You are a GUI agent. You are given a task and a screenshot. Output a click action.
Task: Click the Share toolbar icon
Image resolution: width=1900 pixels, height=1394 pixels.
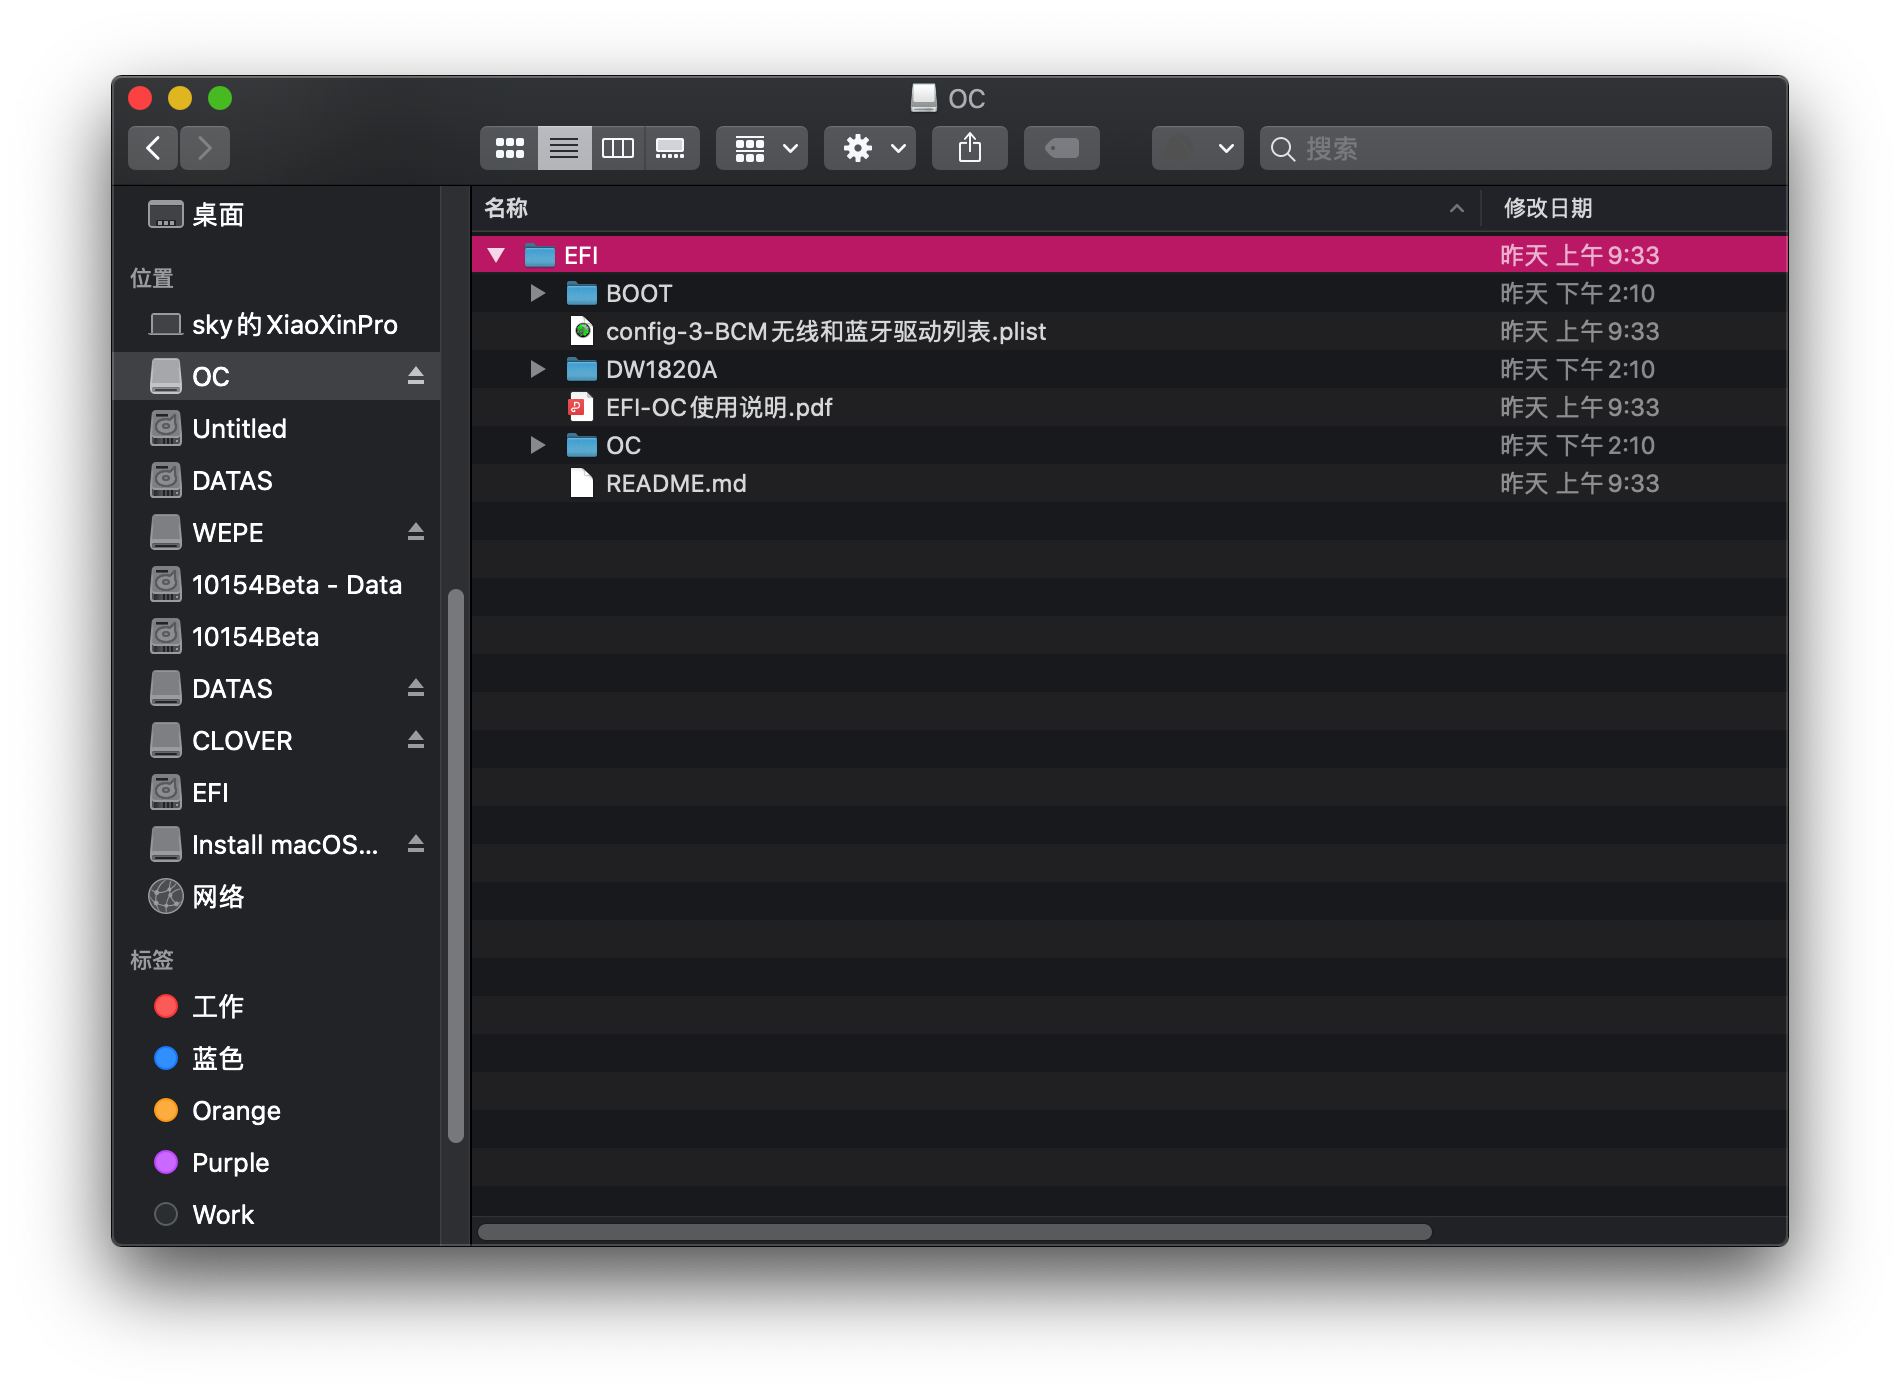pos(969,148)
